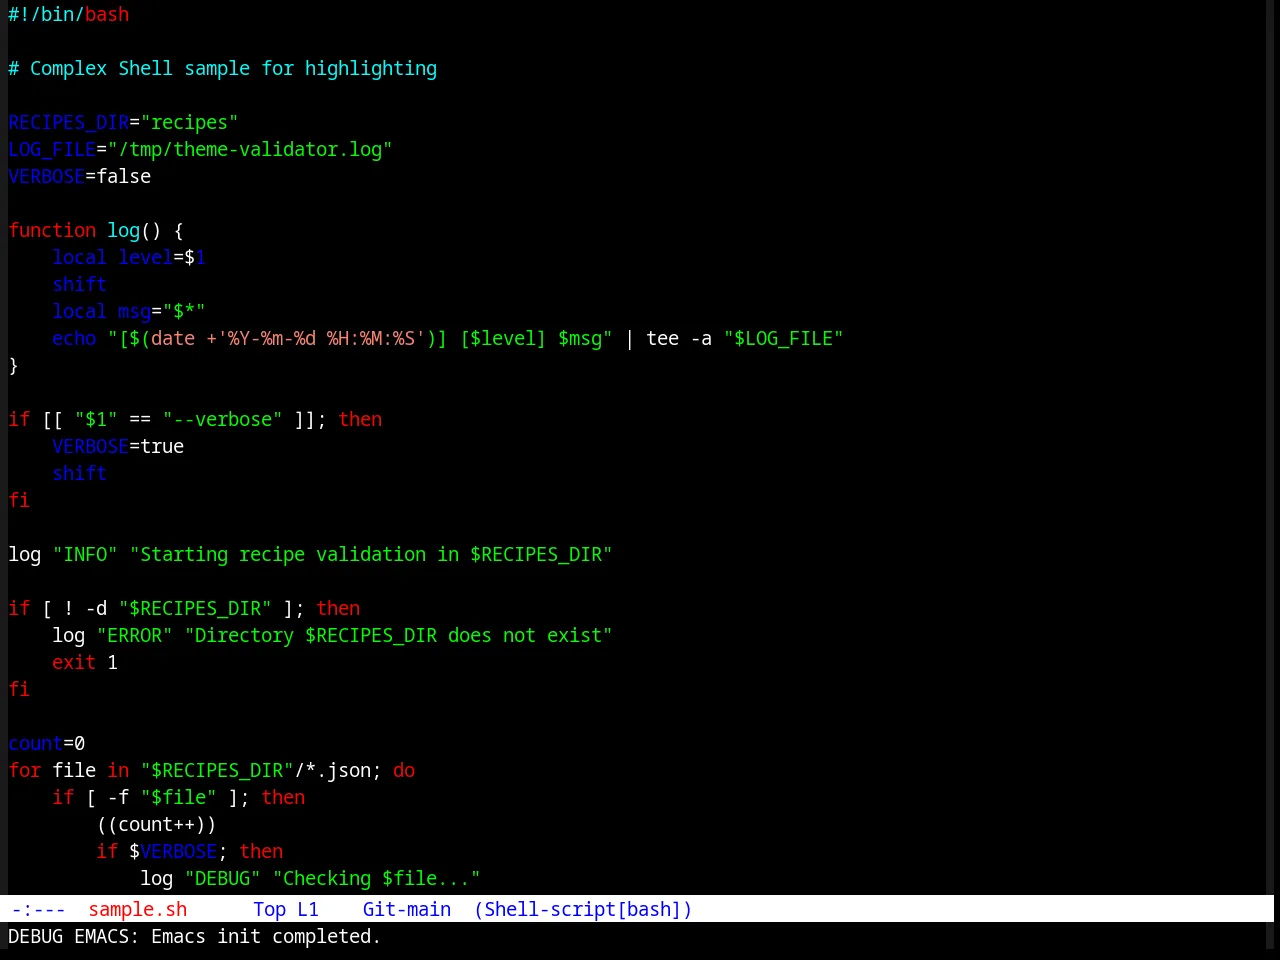Click the "ERROR" string

coord(135,635)
